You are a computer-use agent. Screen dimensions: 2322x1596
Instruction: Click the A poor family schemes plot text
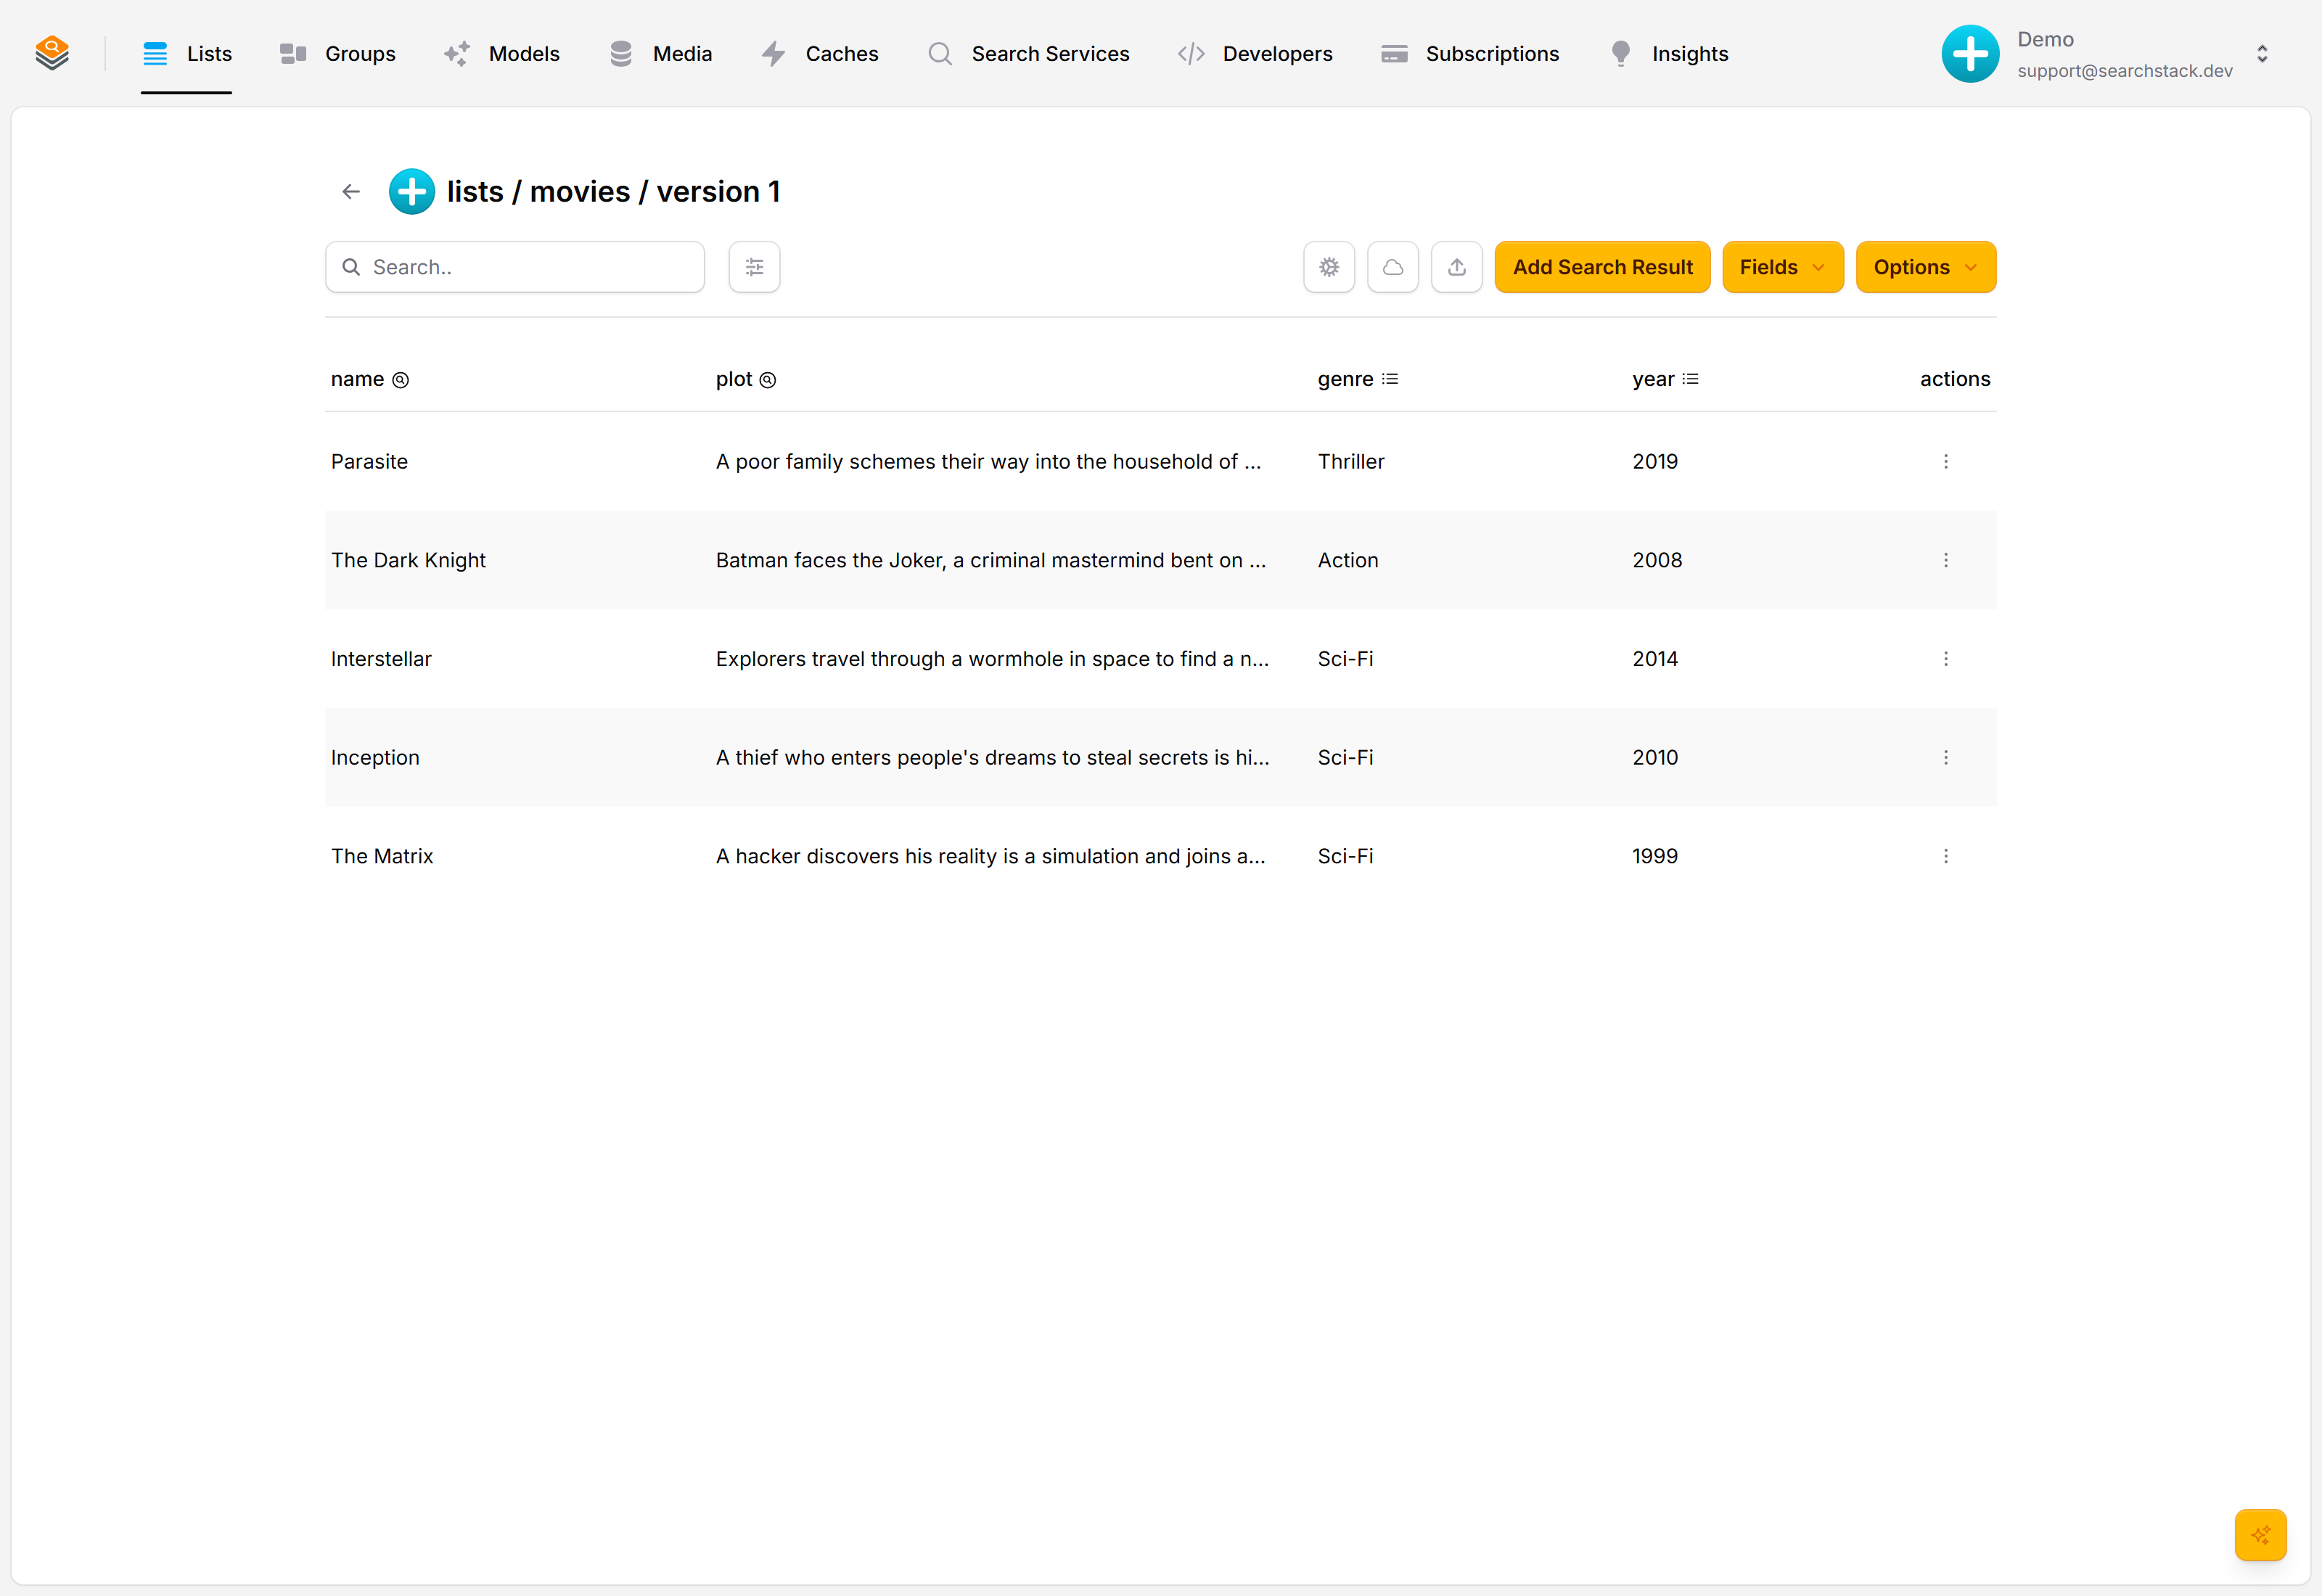coord(988,461)
